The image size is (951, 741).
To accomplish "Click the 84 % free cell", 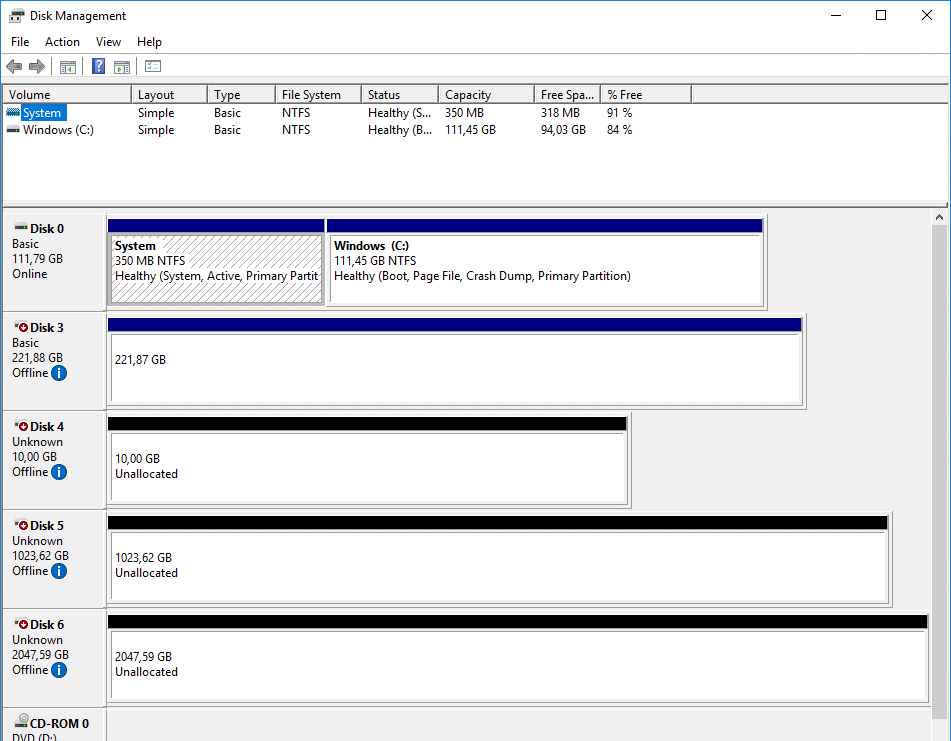I will click(x=619, y=130).
